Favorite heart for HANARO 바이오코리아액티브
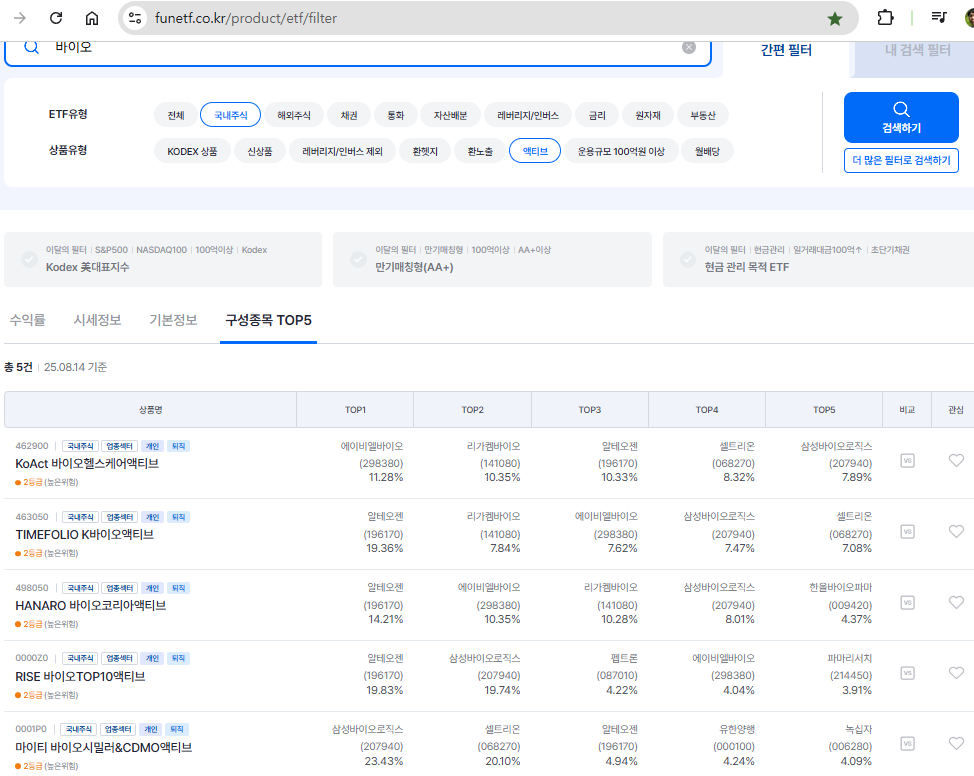Screen dimensions: 974x776 956,602
